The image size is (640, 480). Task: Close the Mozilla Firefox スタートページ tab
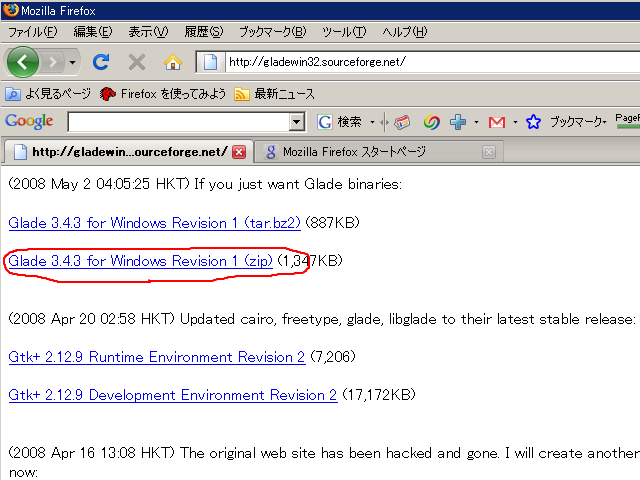489,152
